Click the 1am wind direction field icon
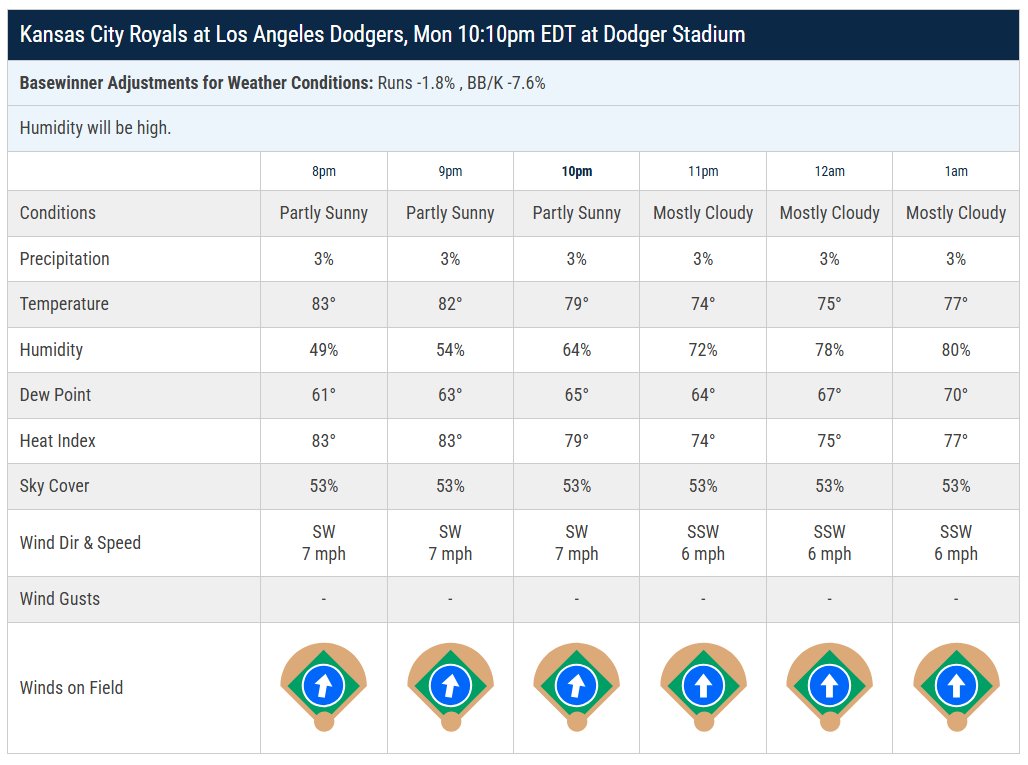Viewport: 1028px width, 765px height. pos(956,686)
